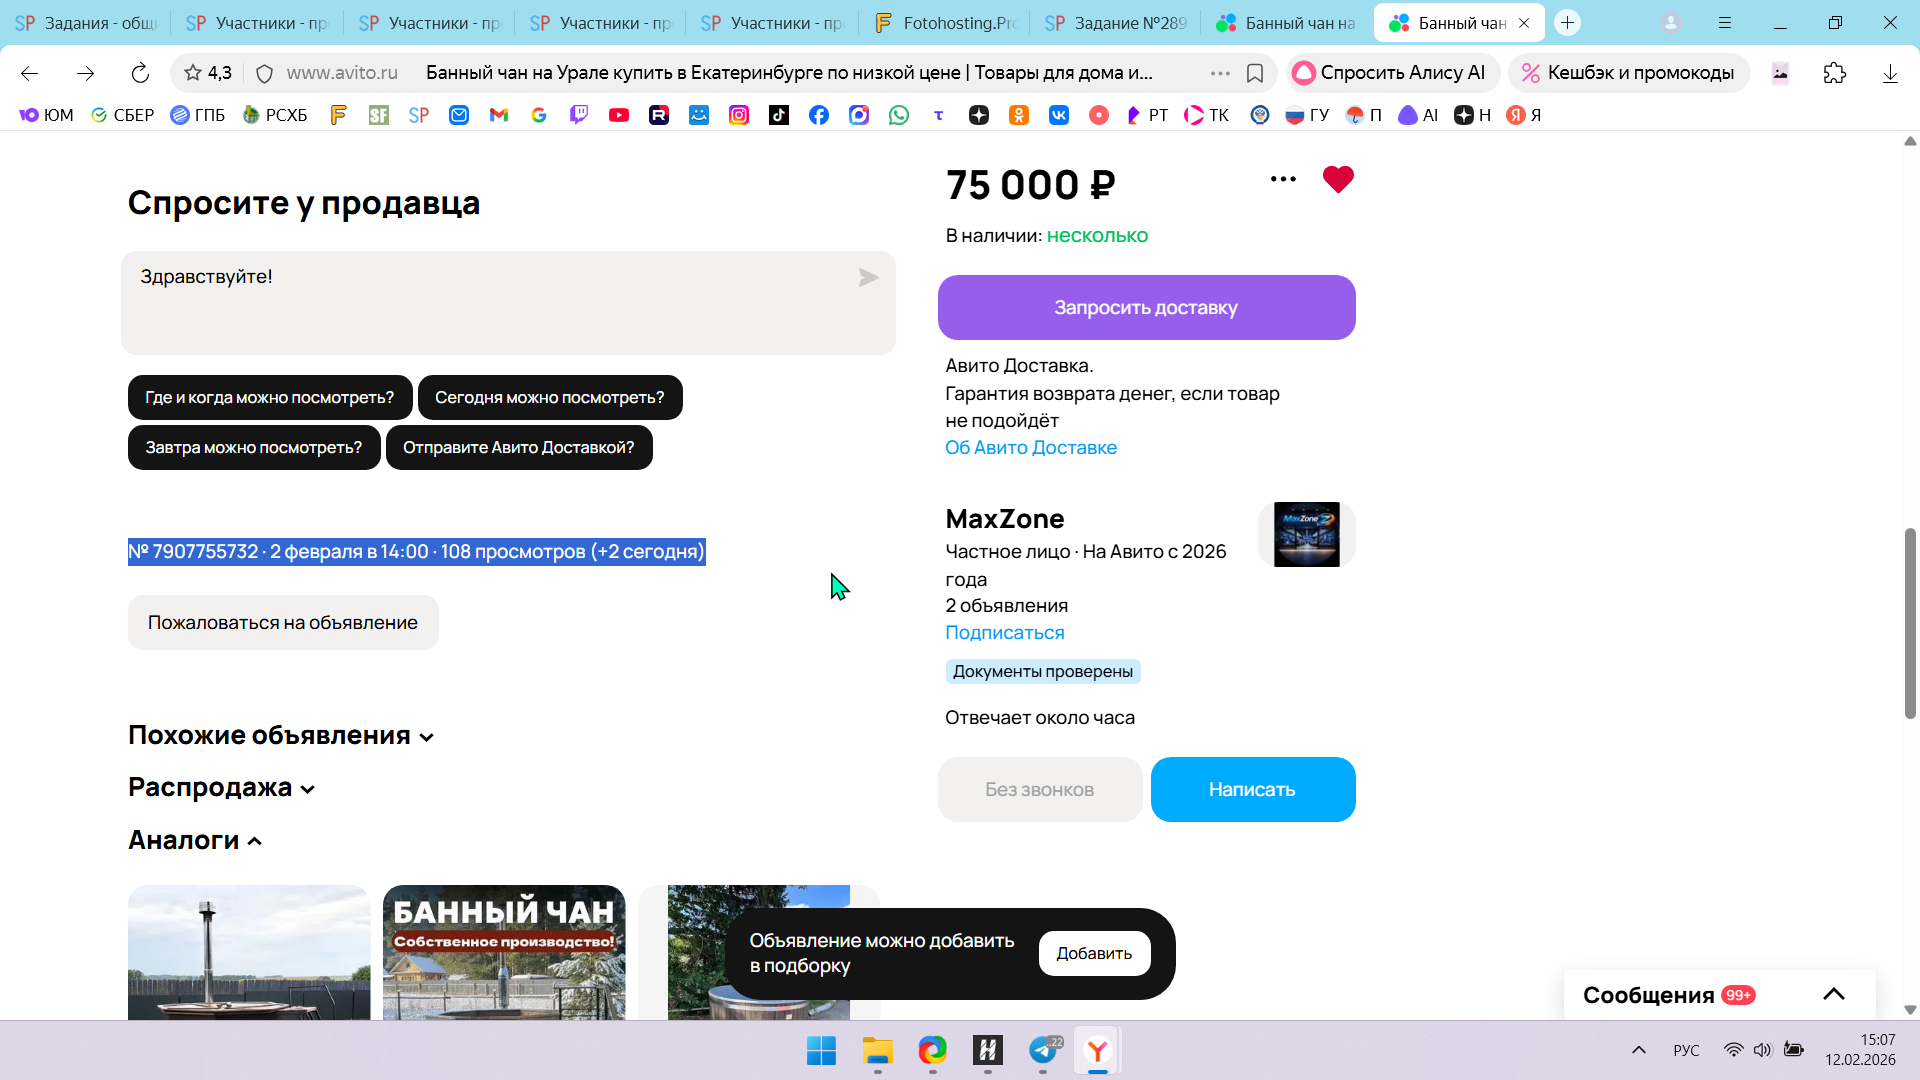The height and width of the screenshot is (1080, 1920).
Task: Click the red heart favorite icon
Action: point(1337,179)
